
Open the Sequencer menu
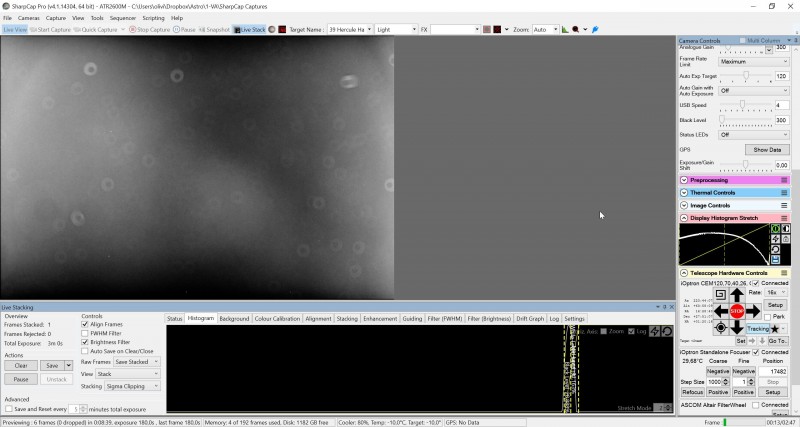pyautogui.click(x=122, y=18)
